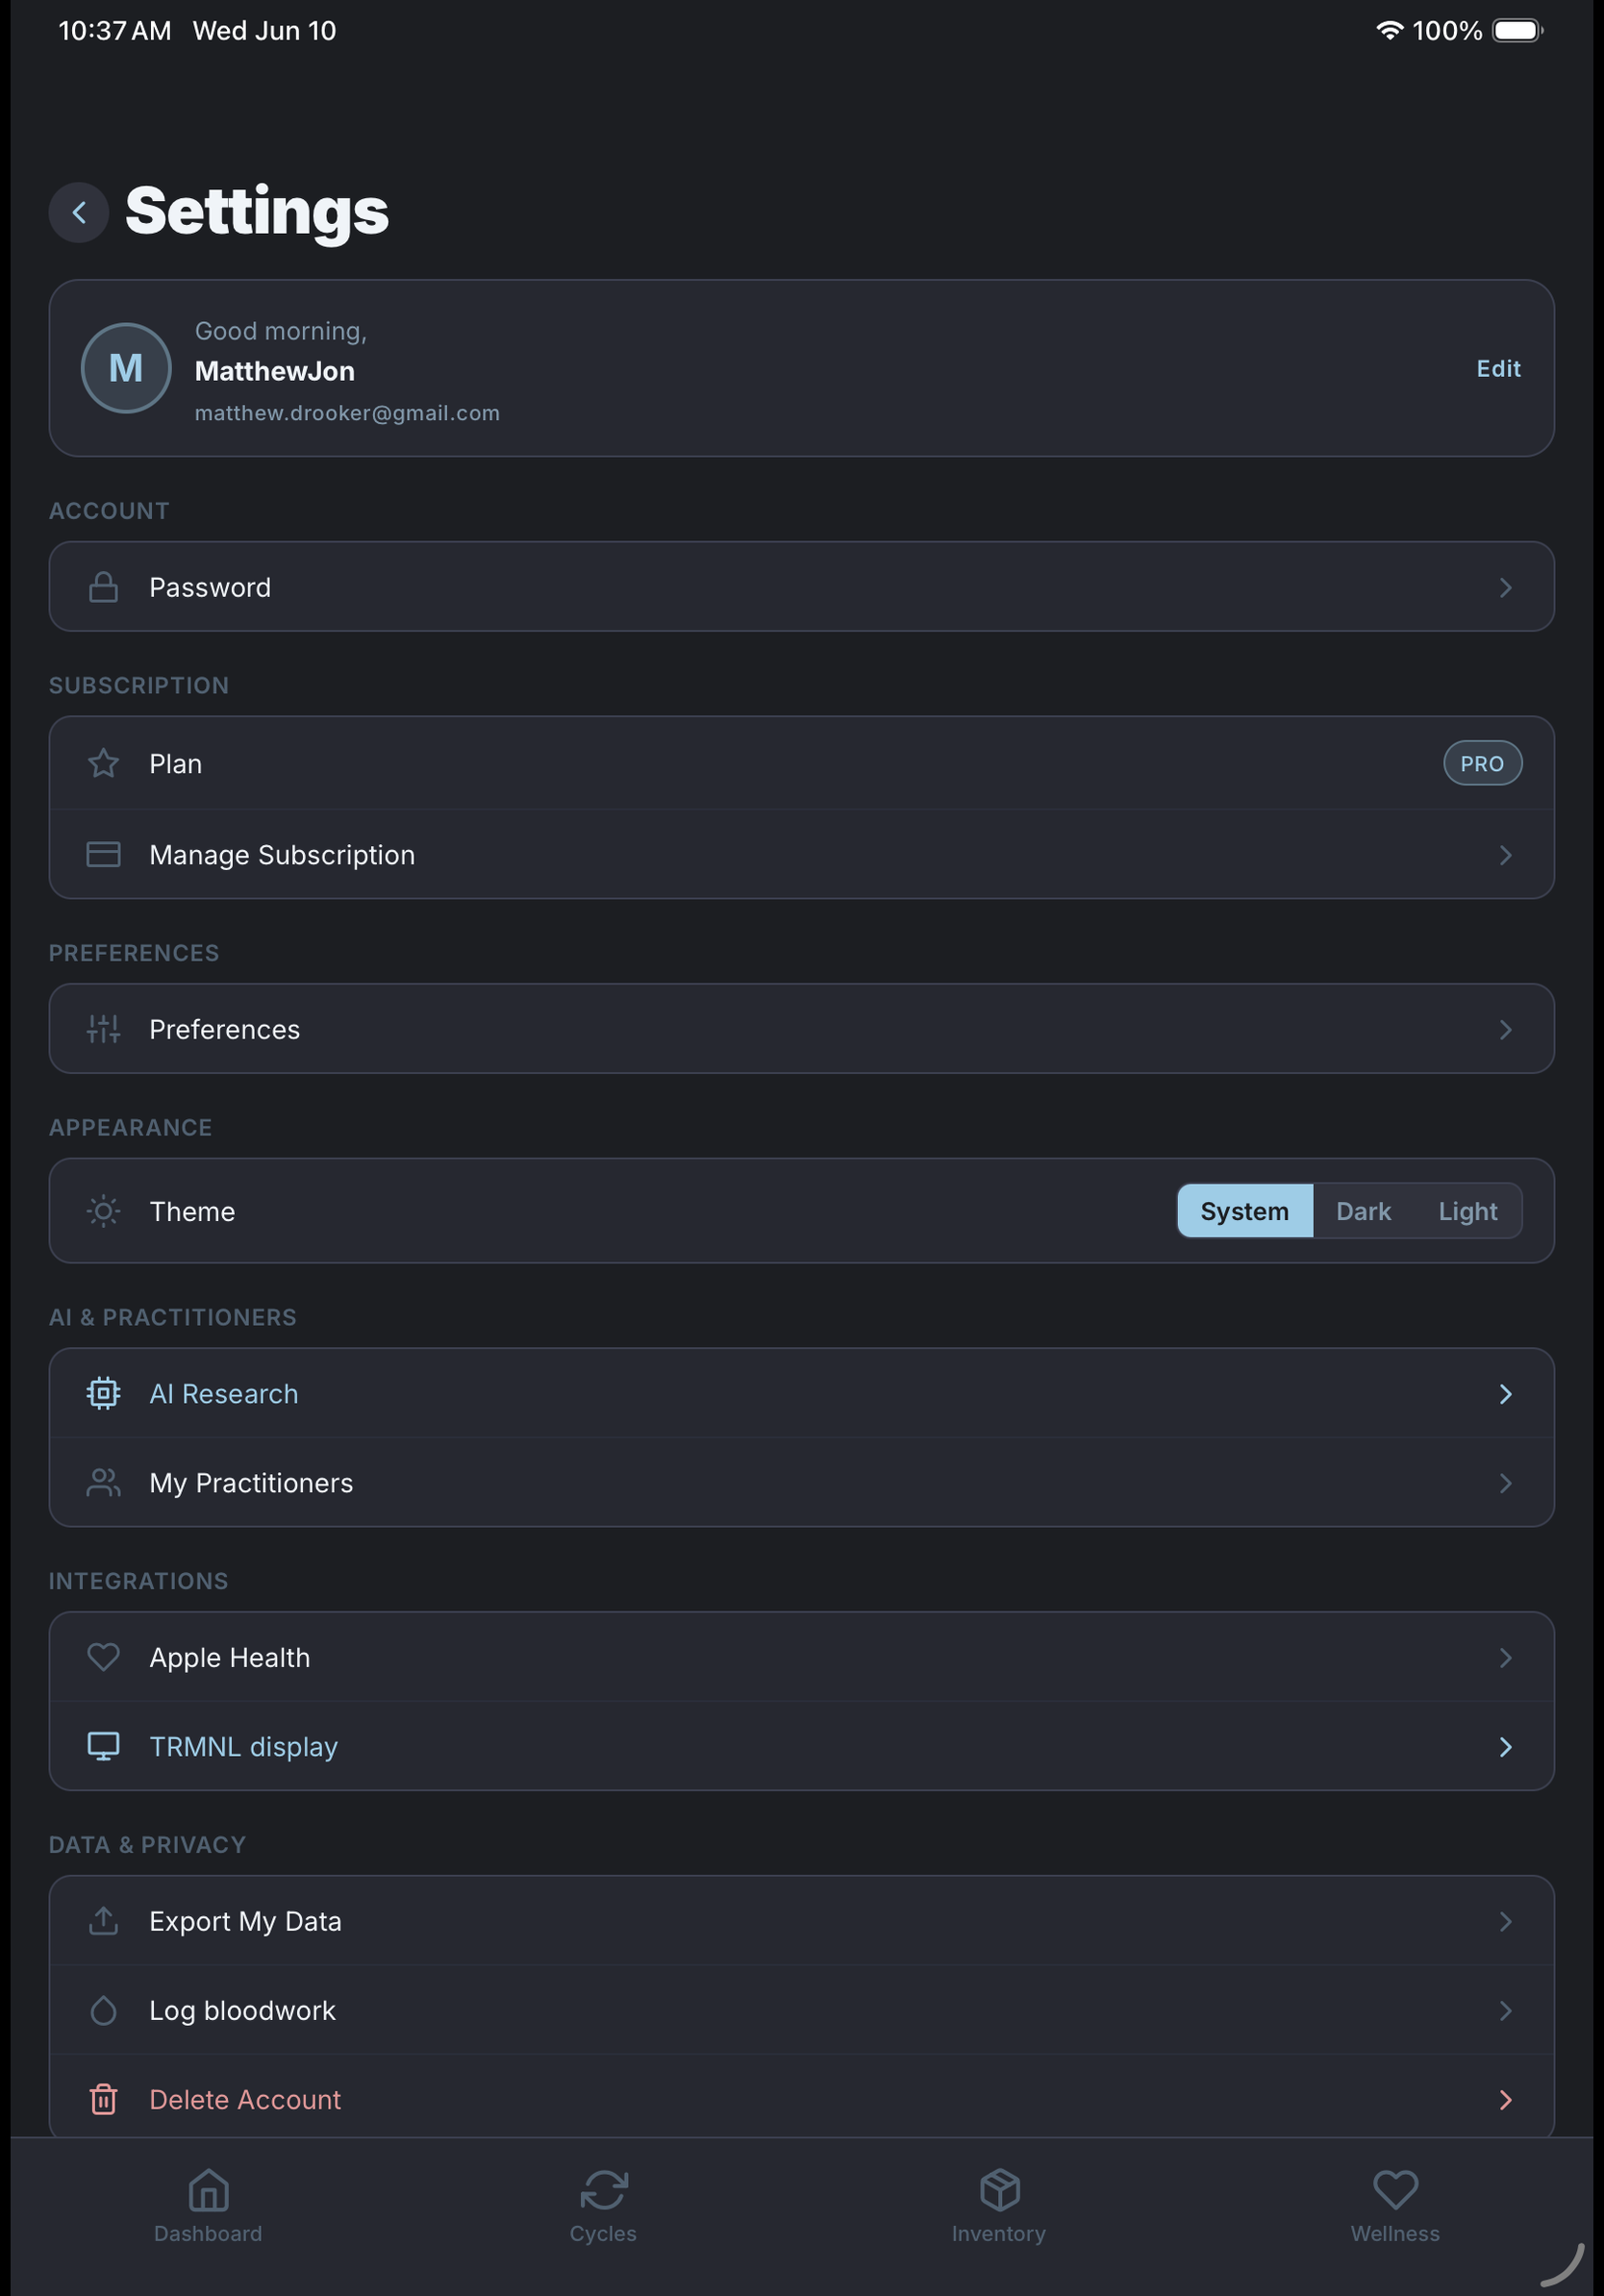Open Password via its chevron

click(x=1505, y=587)
